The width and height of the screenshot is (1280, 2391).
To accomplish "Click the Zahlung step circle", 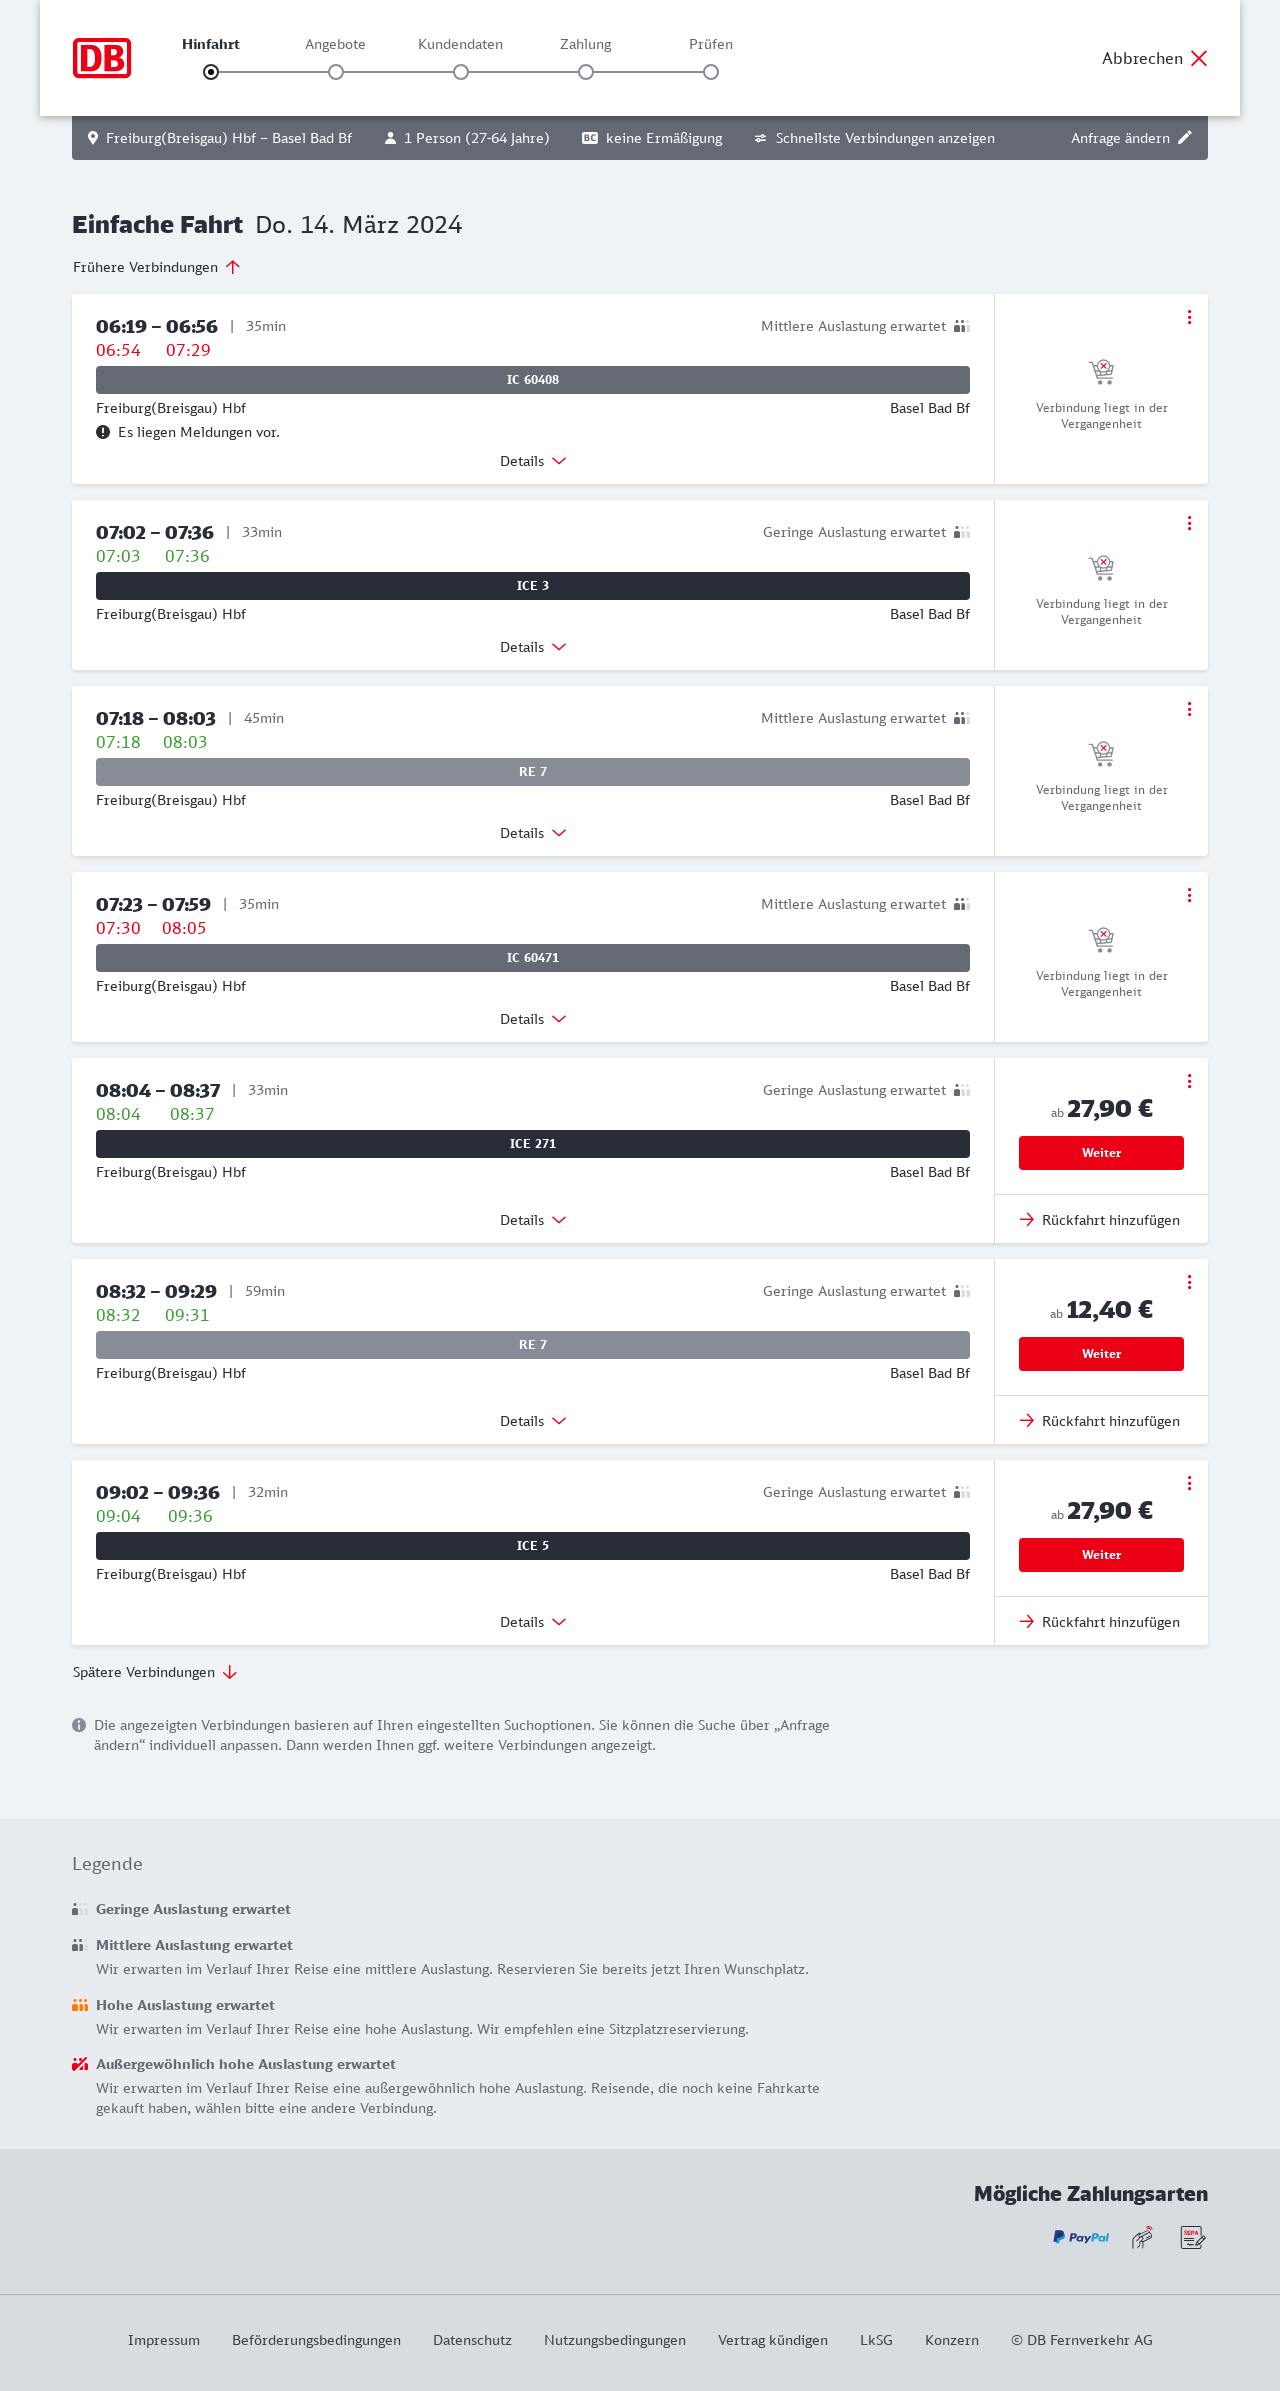I will 586,72.
